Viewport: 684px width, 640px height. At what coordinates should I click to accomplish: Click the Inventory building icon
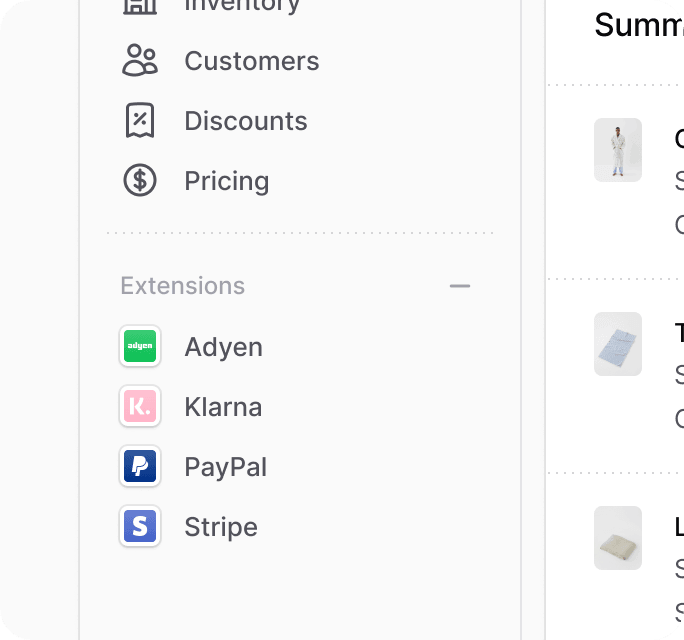pyautogui.click(x=140, y=6)
